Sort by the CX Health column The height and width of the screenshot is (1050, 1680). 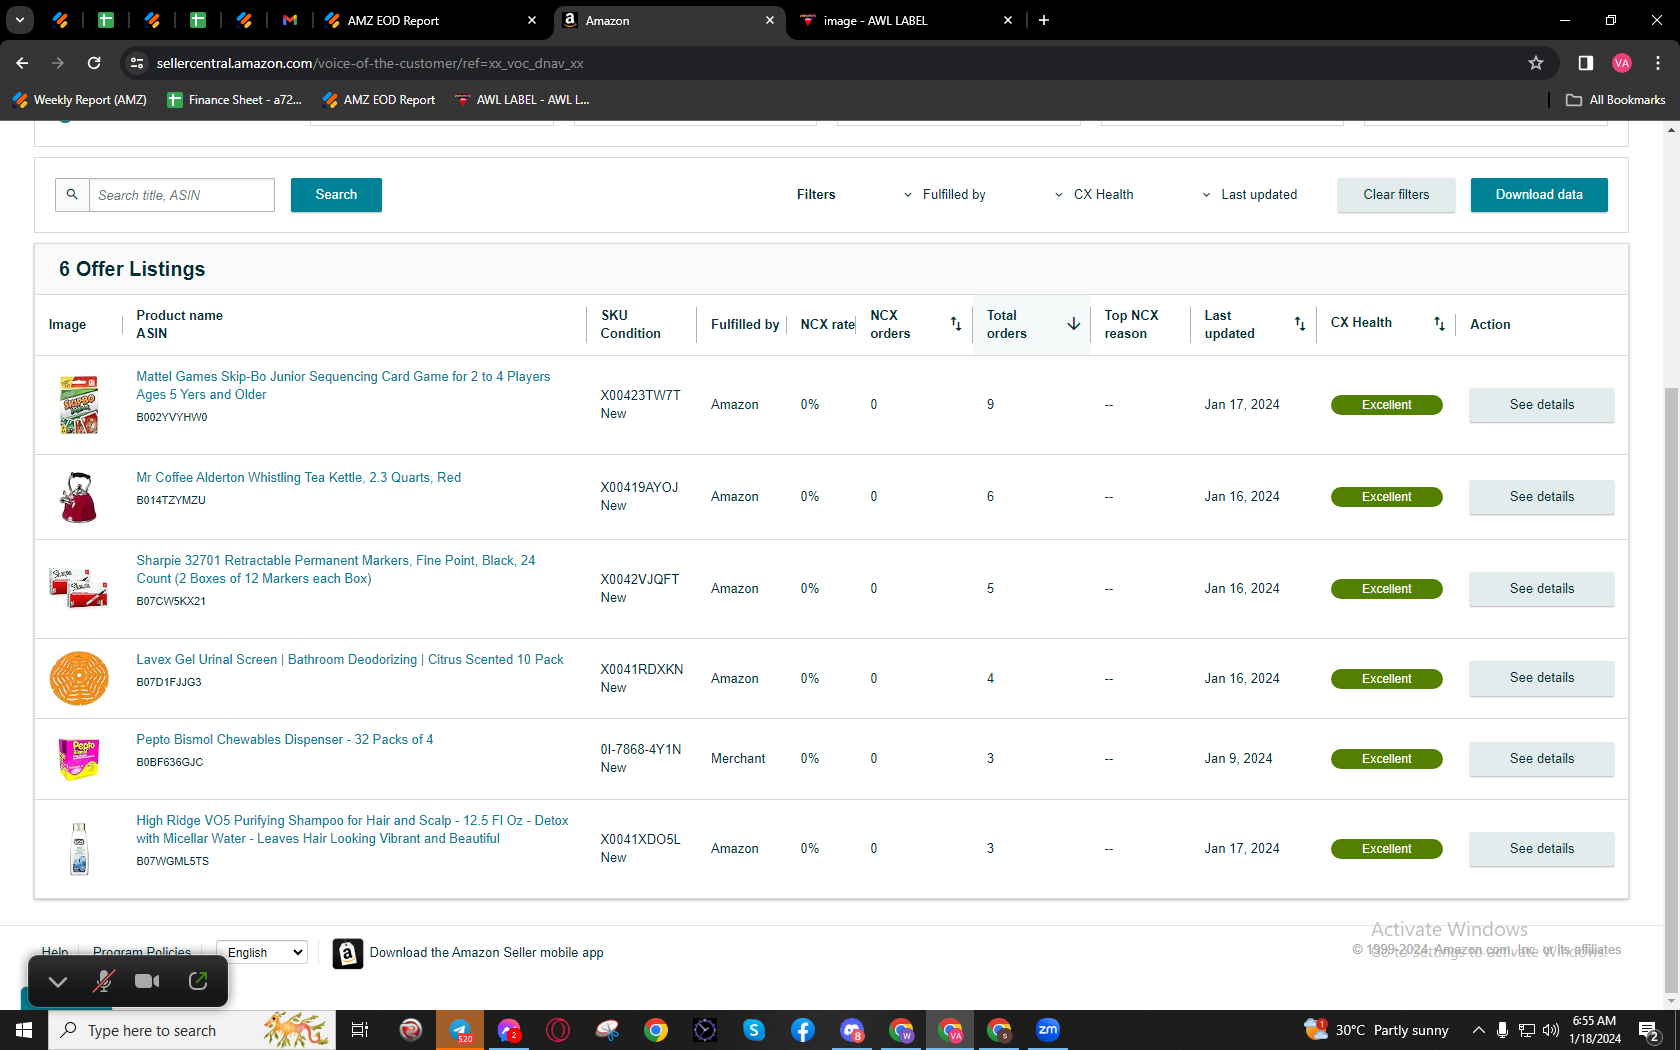[x=1439, y=324]
